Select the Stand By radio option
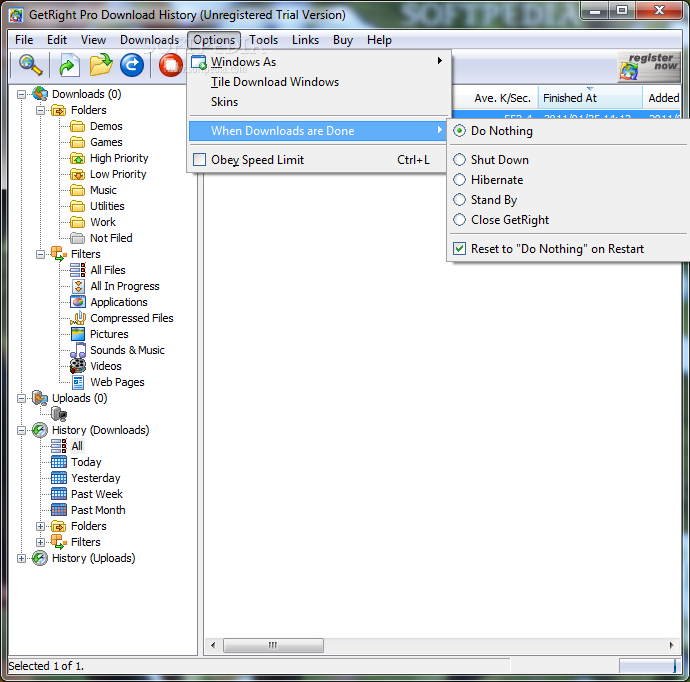690x682 pixels. (459, 199)
